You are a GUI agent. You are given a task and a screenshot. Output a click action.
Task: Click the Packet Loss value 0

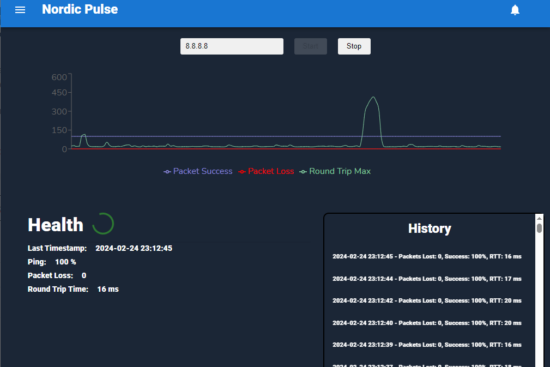[x=84, y=276]
